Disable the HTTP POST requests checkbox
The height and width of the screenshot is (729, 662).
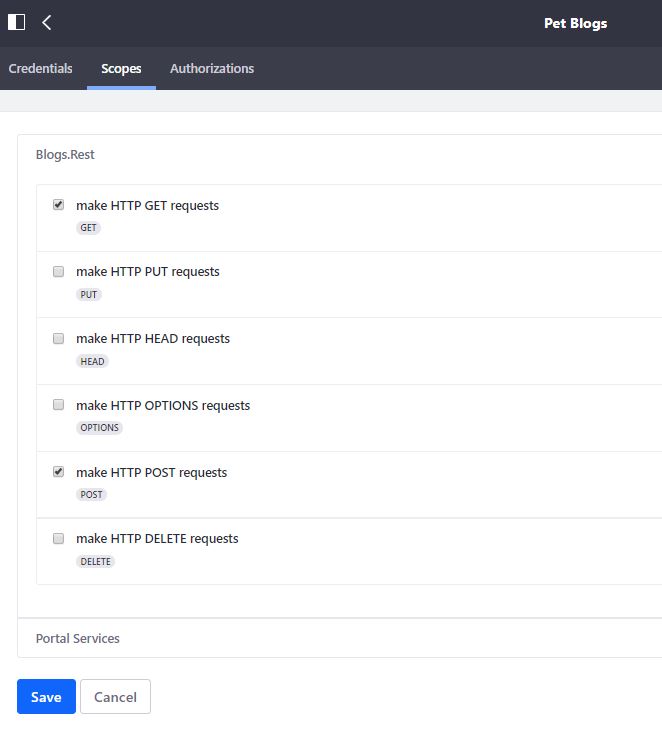click(x=58, y=472)
